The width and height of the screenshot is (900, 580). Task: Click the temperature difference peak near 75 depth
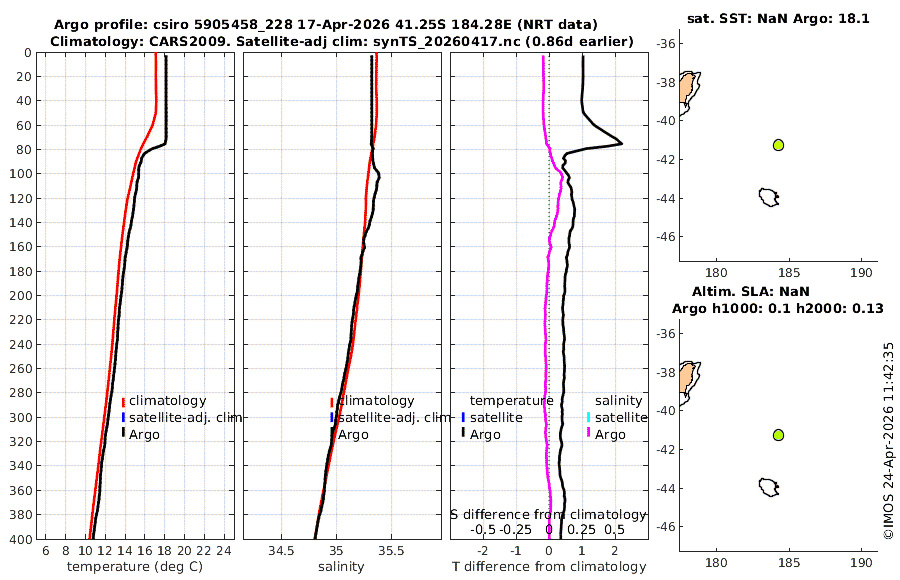click(x=620, y=143)
